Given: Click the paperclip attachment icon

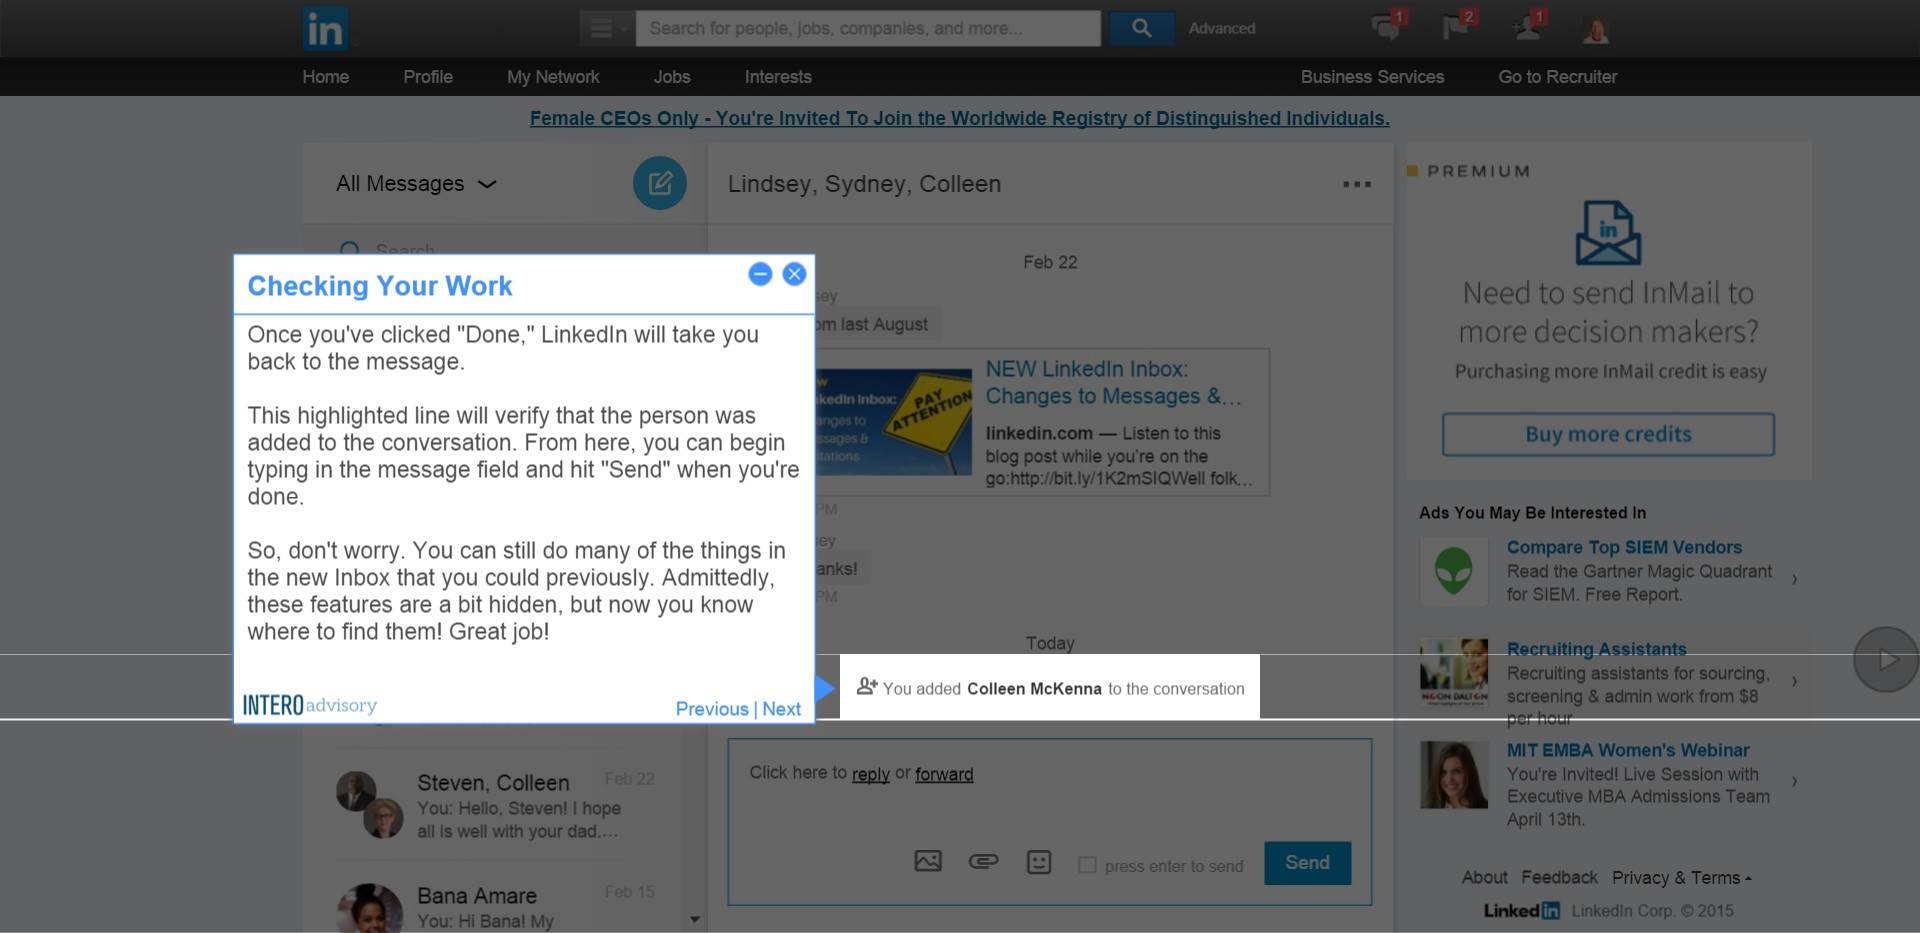Looking at the screenshot, I should [984, 861].
